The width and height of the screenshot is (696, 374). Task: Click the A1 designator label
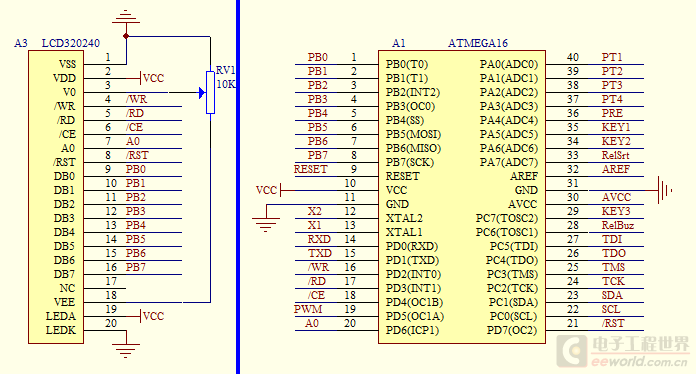coord(399,43)
